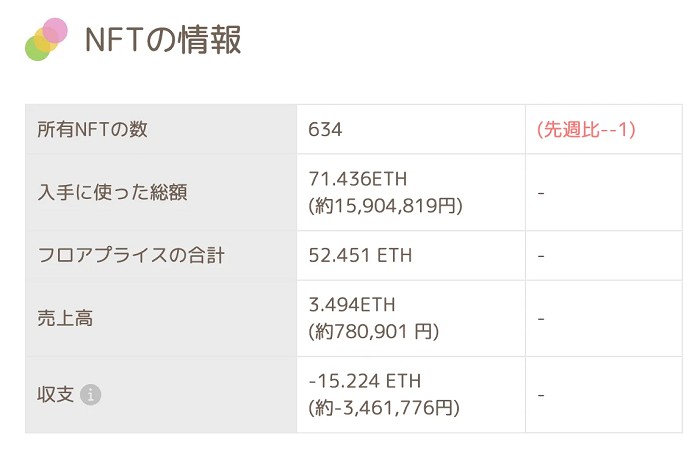Click the 3.494ETH sales value
The image size is (700, 467).
tap(353, 305)
